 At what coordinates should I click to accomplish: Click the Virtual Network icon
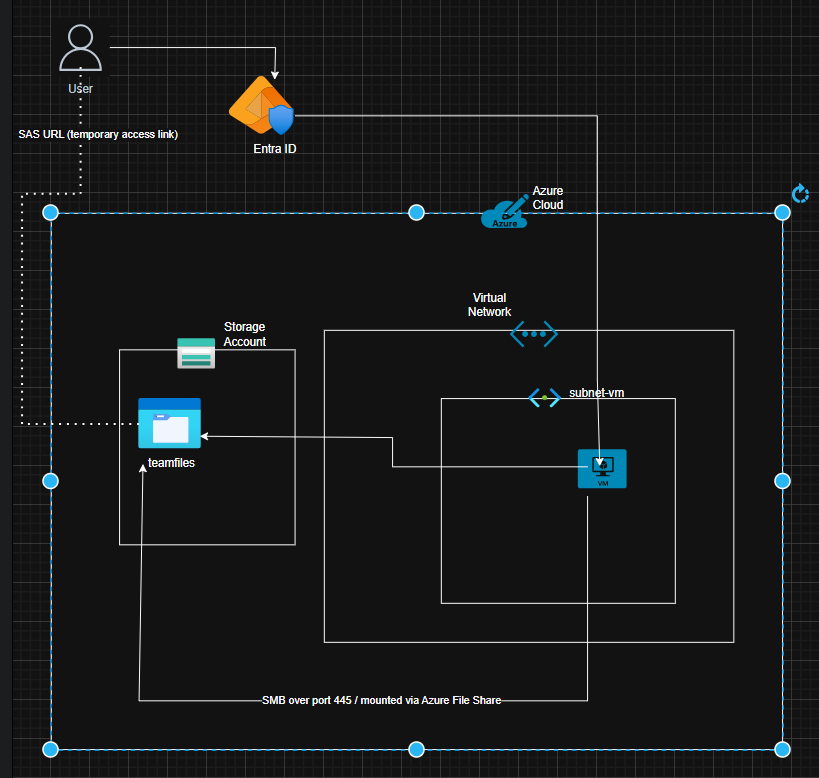[x=533, y=333]
